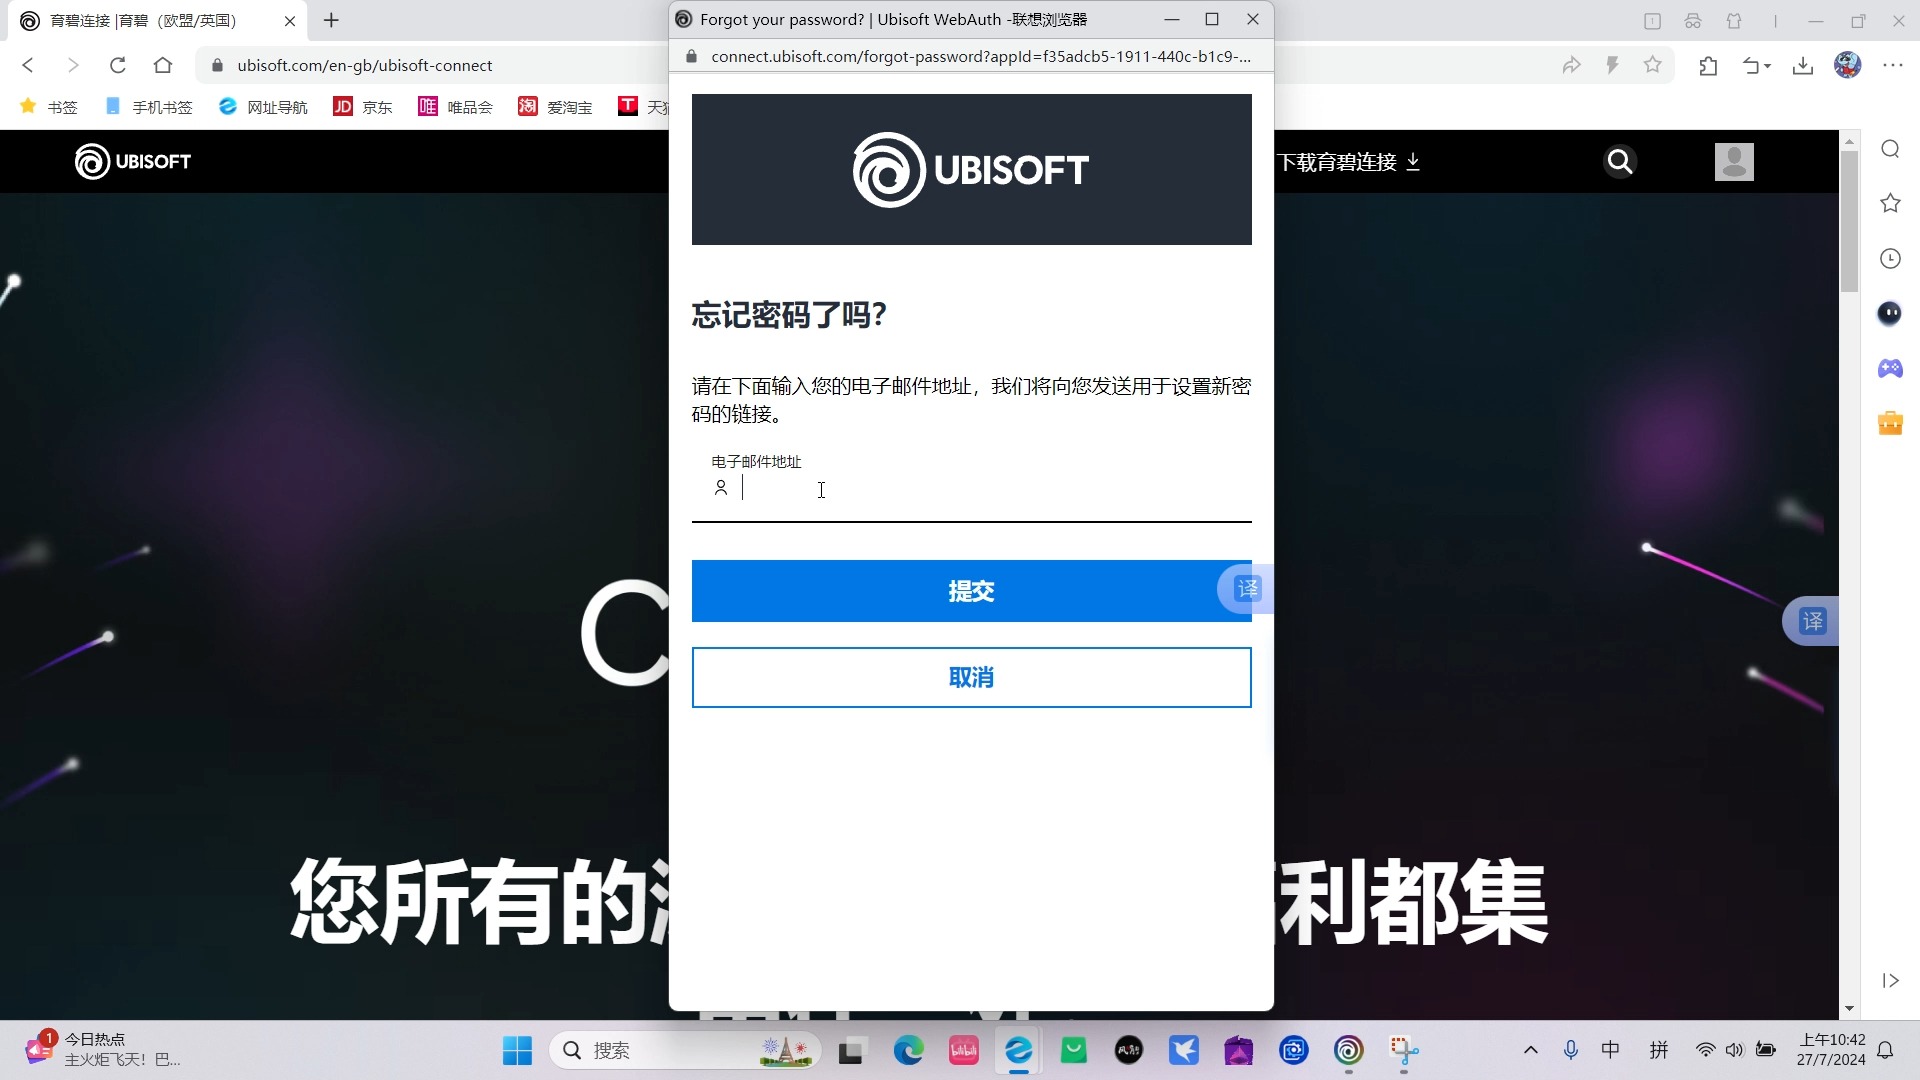Click the 下载育碧连接 download link
Viewport: 1920px width, 1080px height.
[x=1349, y=162]
